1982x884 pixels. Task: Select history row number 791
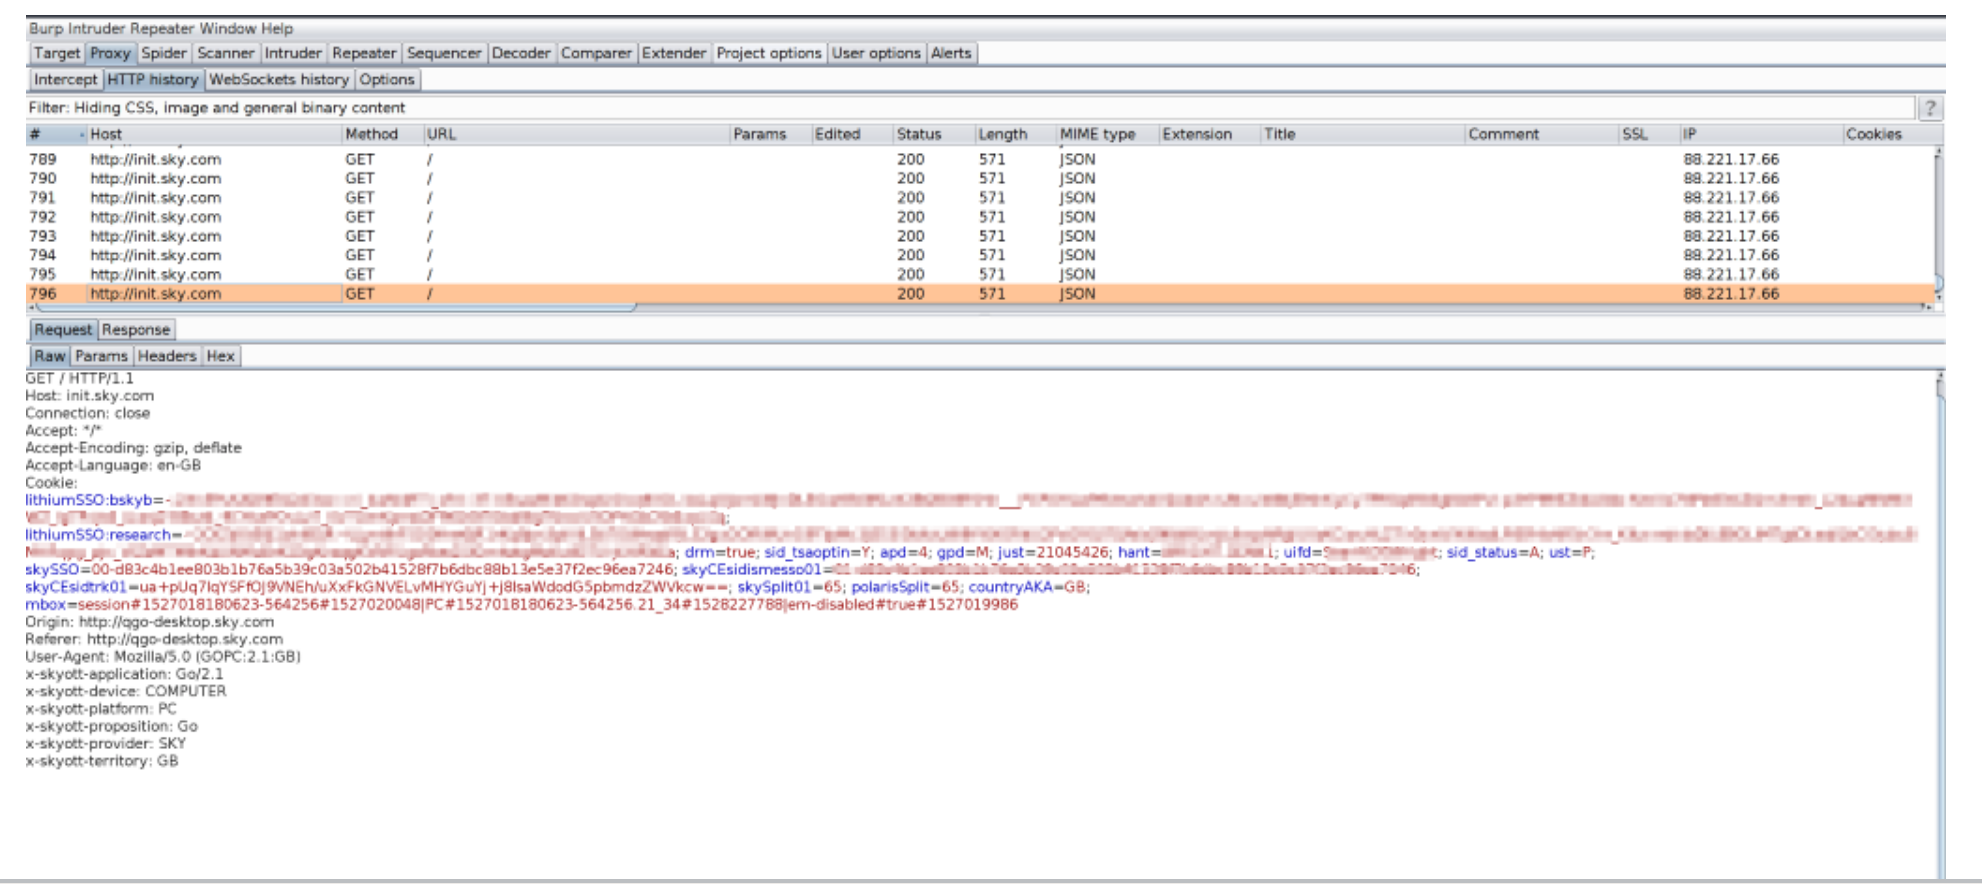[980, 197]
